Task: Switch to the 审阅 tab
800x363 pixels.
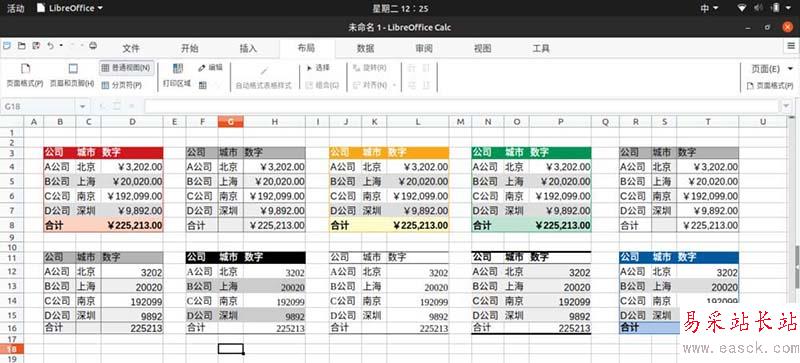Action: tap(424, 49)
